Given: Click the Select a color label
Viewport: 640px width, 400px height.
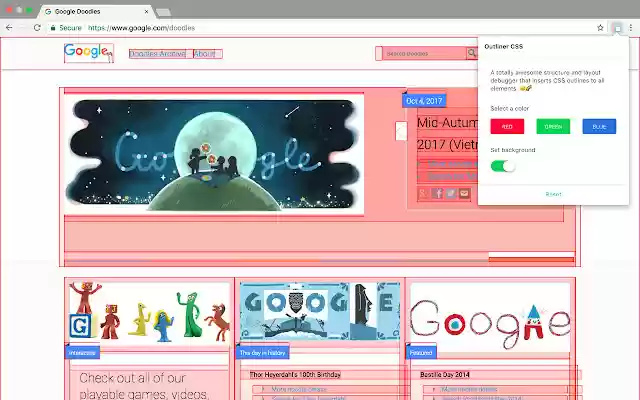Looking at the screenshot, I should tap(509, 109).
